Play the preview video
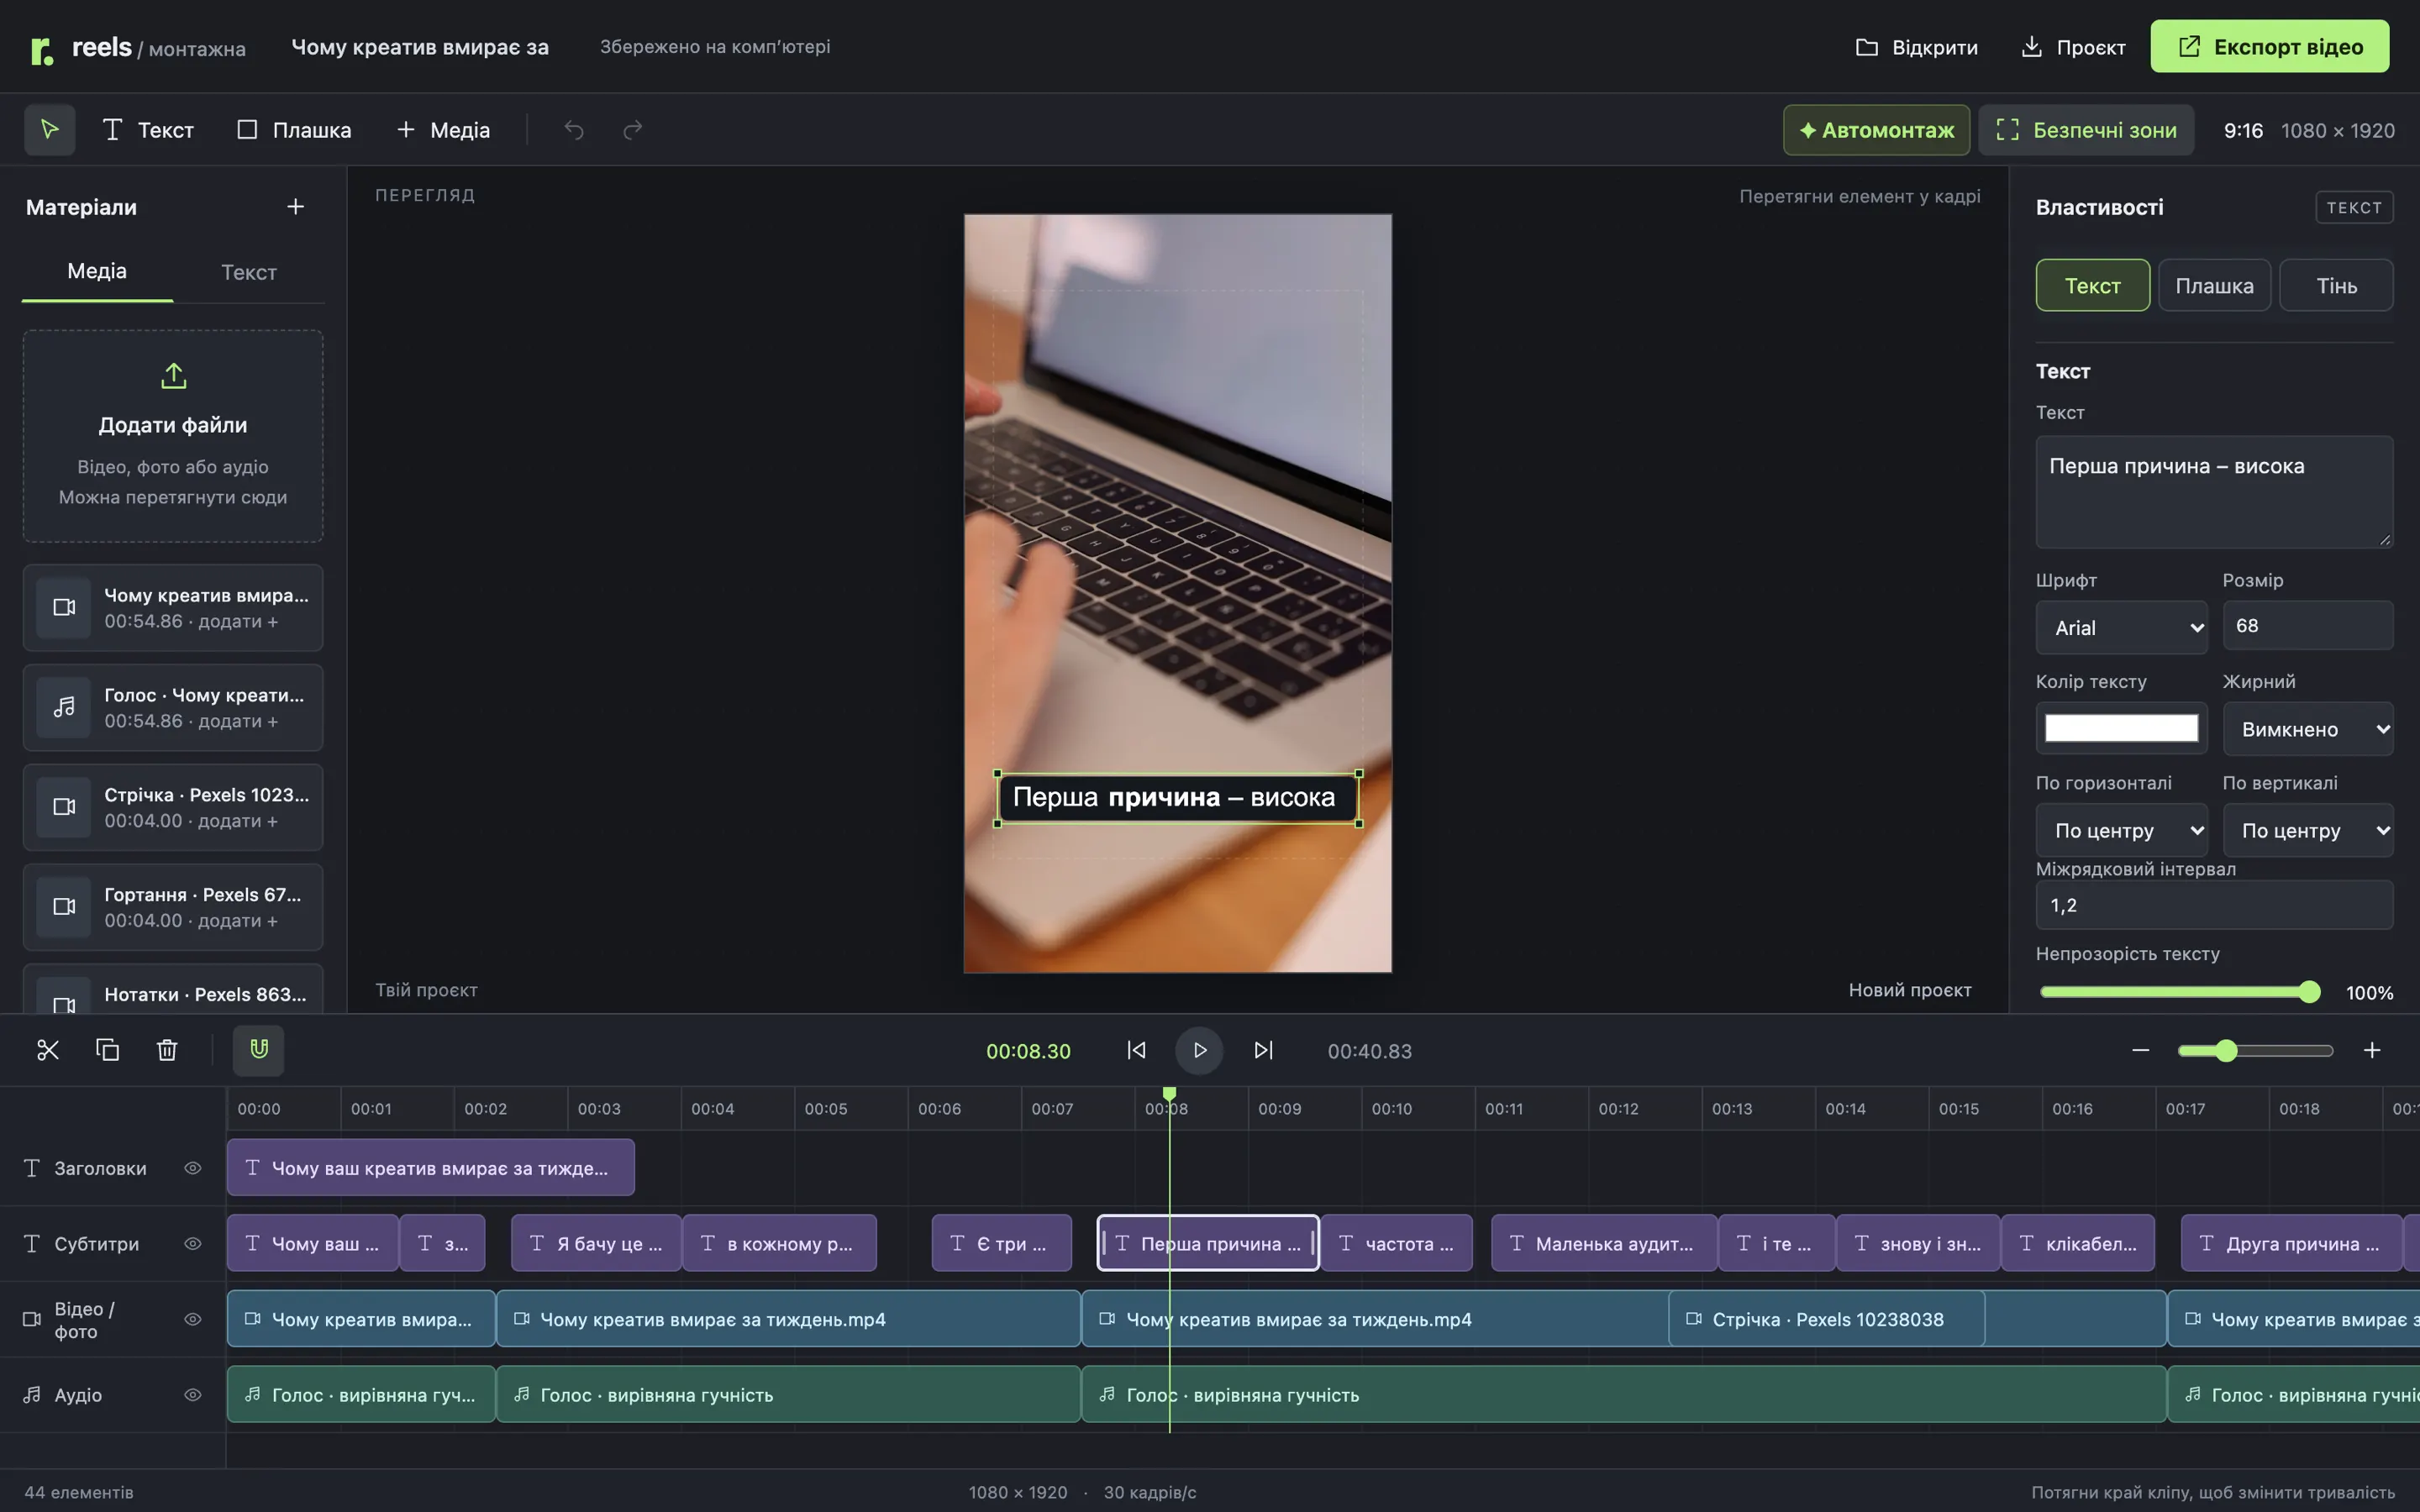The width and height of the screenshot is (2420, 1512). coord(1199,1050)
